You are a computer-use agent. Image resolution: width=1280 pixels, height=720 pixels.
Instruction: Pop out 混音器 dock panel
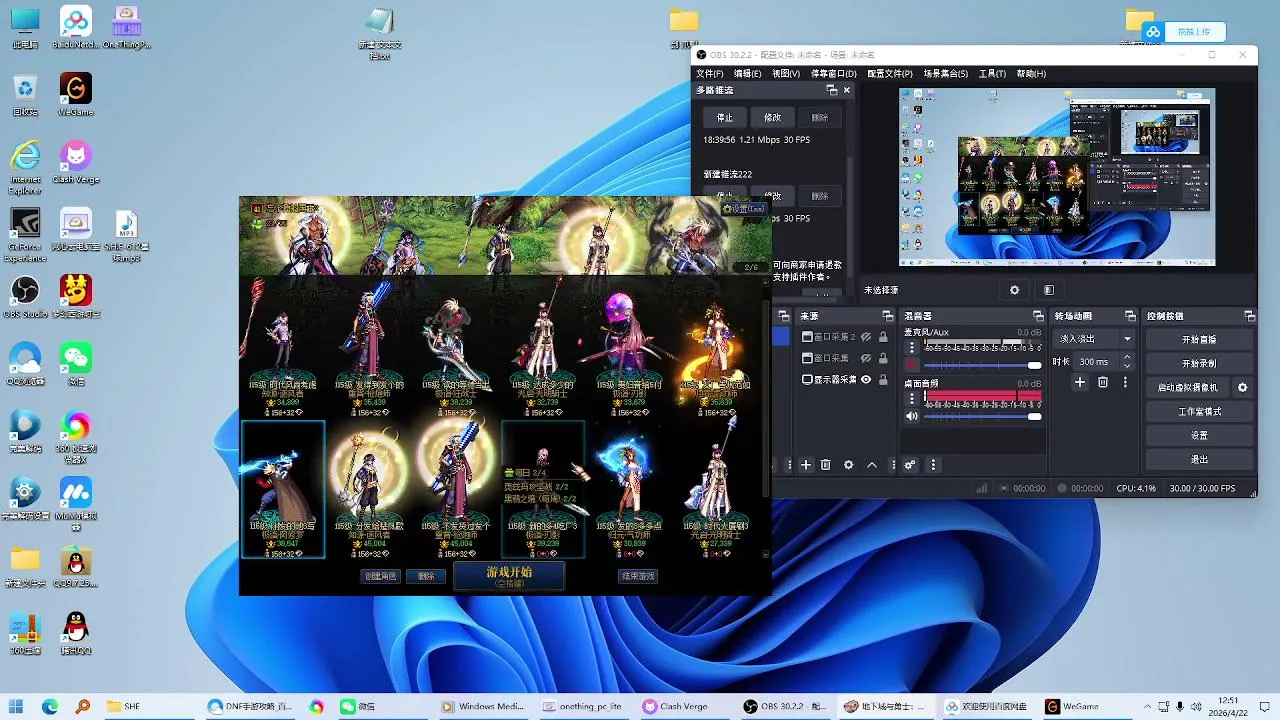pos(1040,316)
